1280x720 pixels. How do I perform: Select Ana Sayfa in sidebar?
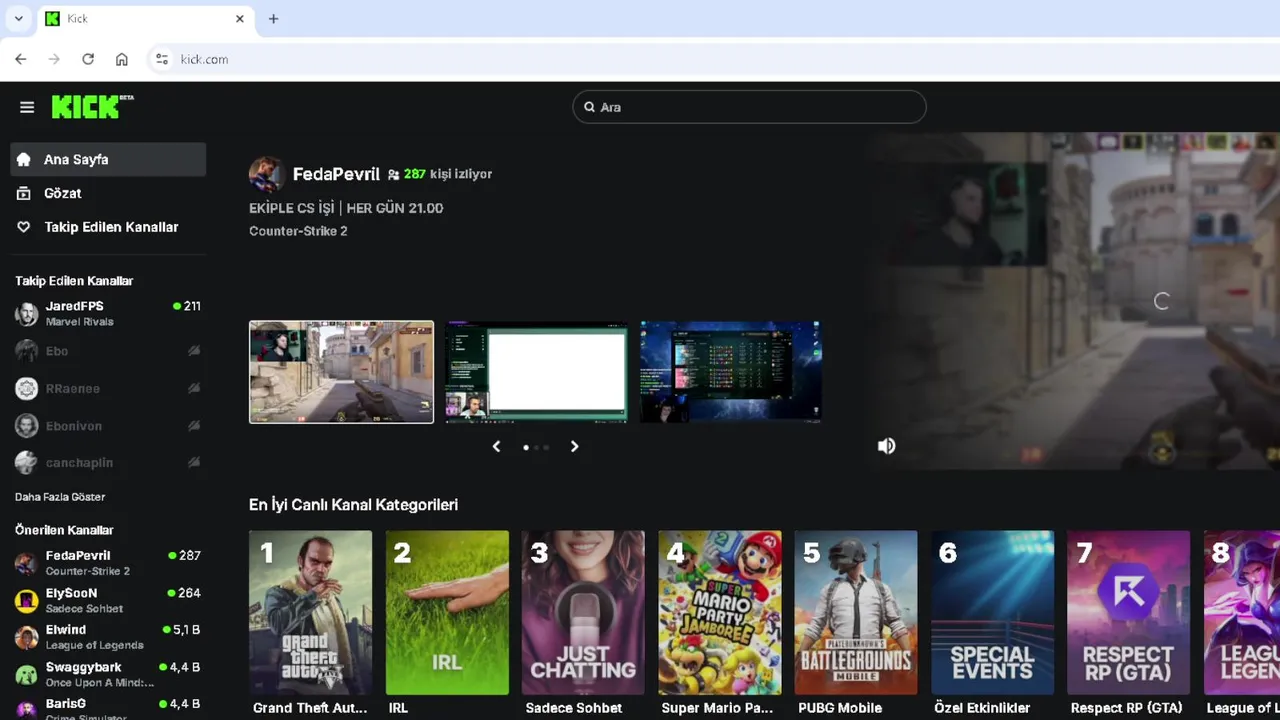tap(108, 159)
